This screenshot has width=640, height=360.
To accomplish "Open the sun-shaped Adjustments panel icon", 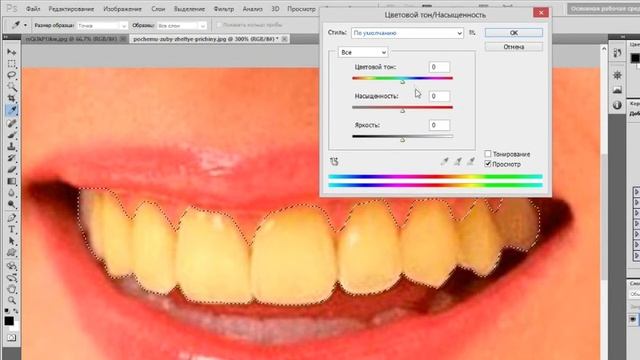I will tap(617, 75).
